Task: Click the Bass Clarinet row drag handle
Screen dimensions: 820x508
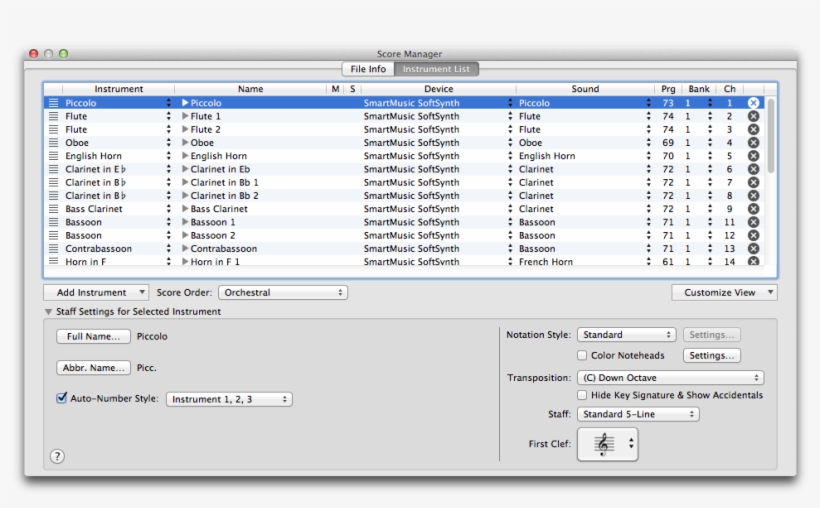Action: 53,209
